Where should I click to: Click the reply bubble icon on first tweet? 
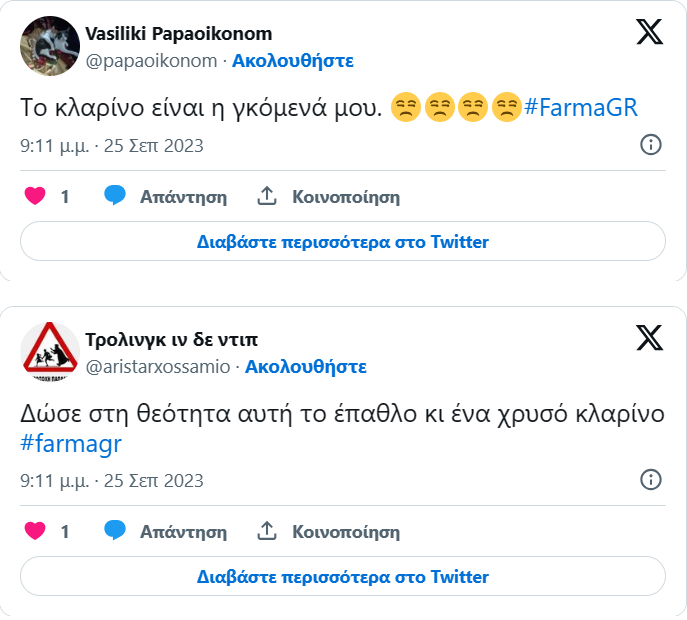click(115, 196)
